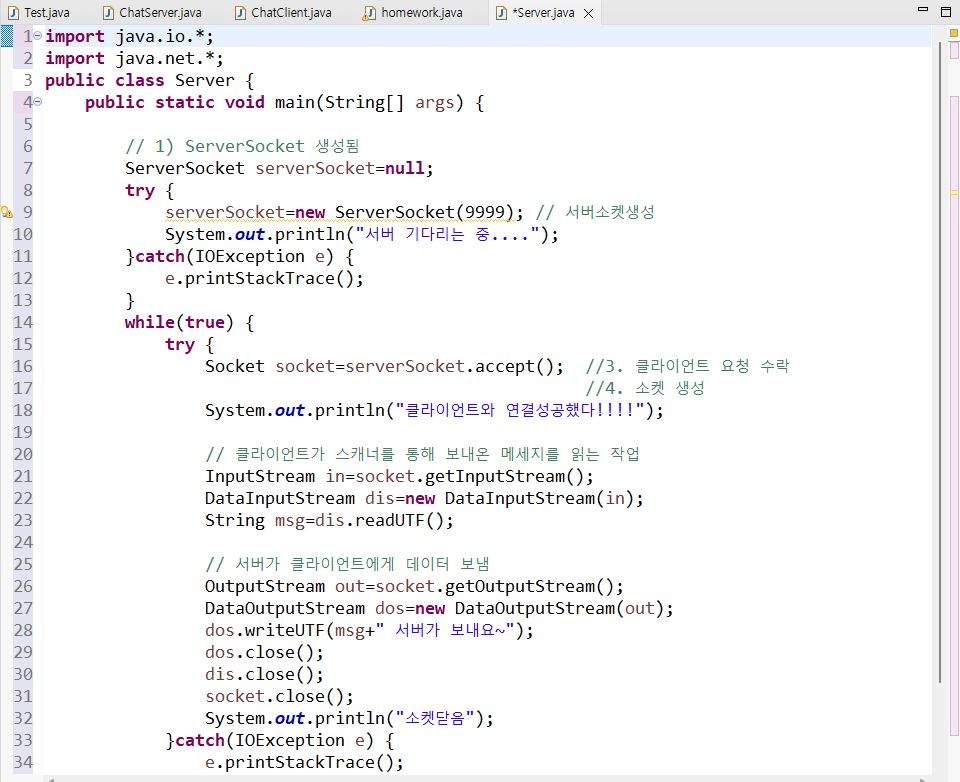Click 'readUTF()' on line 23
The width and height of the screenshot is (960, 782).
(x=399, y=521)
